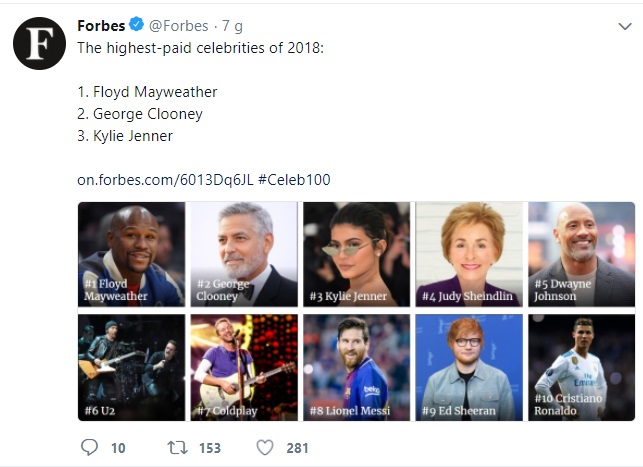Click the retweet arrows icon
The height and width of the screenshot is (467, 643).
(x=178, y=448)
